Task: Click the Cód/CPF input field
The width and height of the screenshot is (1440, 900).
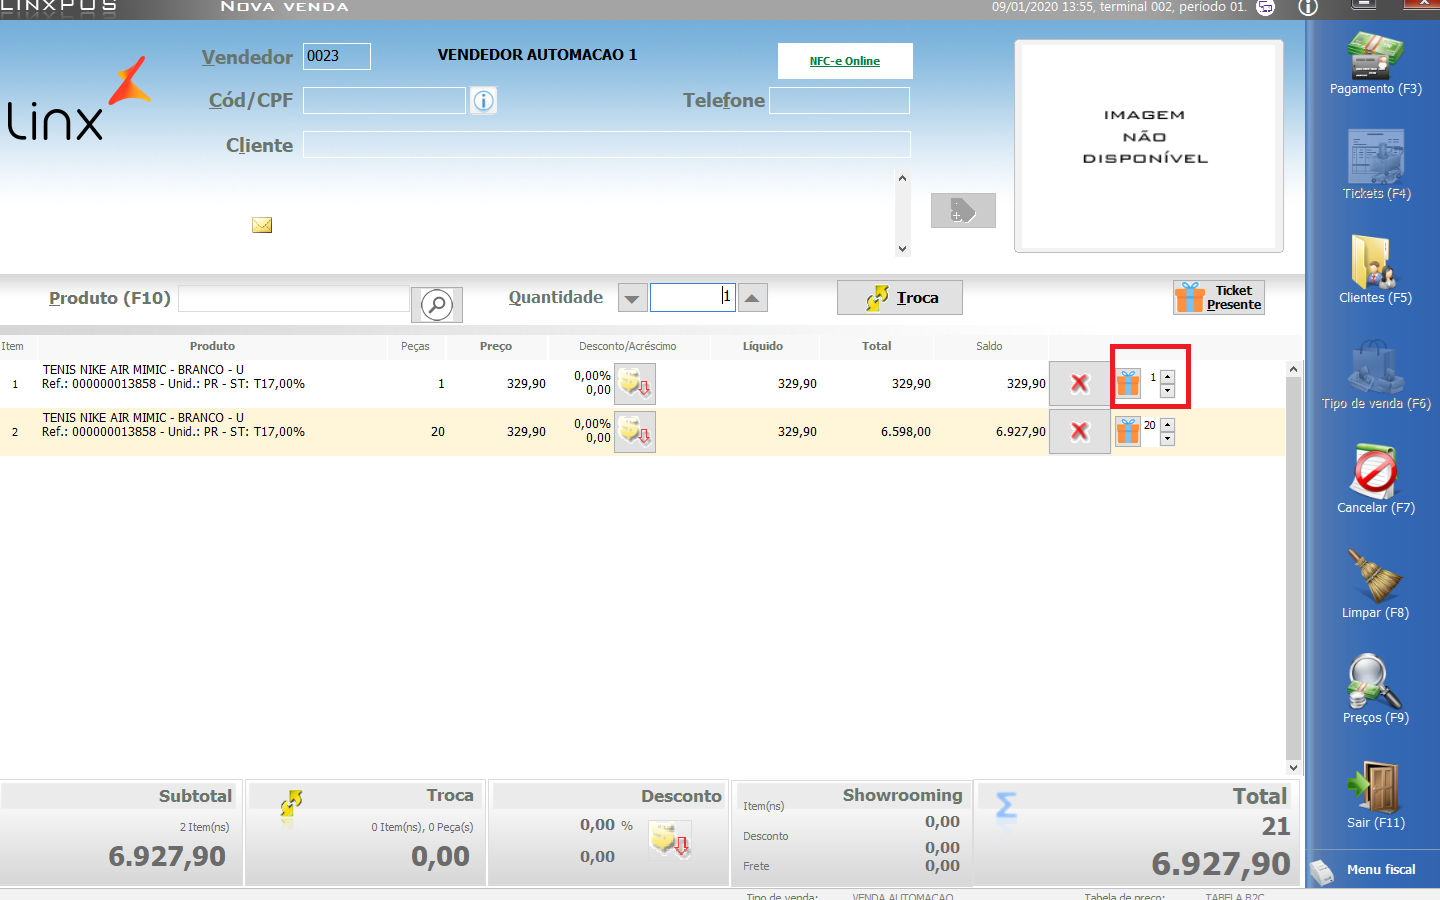Action: 385,100
